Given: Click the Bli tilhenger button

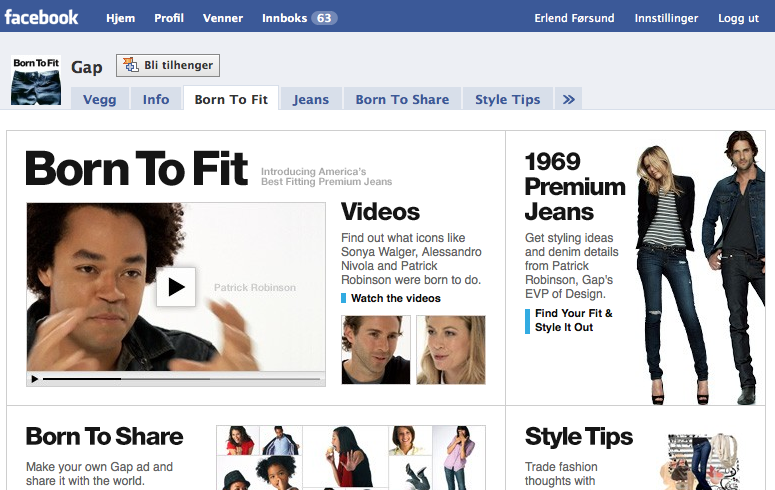Looking at the screenshot, I should (x=168, y=65).
